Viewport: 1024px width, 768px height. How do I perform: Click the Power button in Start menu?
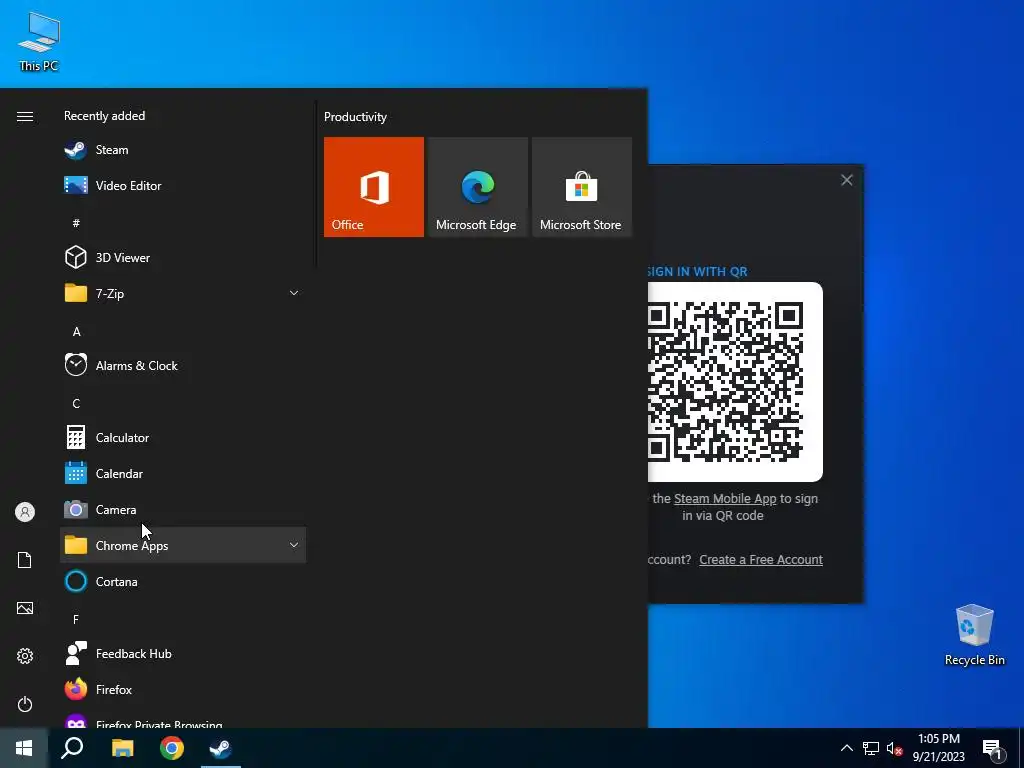pos(25,704)
